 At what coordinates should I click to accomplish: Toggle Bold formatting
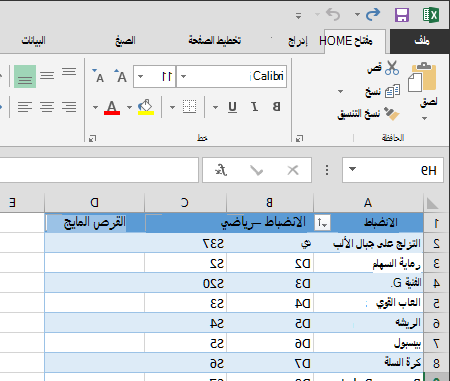click(276, 107)
